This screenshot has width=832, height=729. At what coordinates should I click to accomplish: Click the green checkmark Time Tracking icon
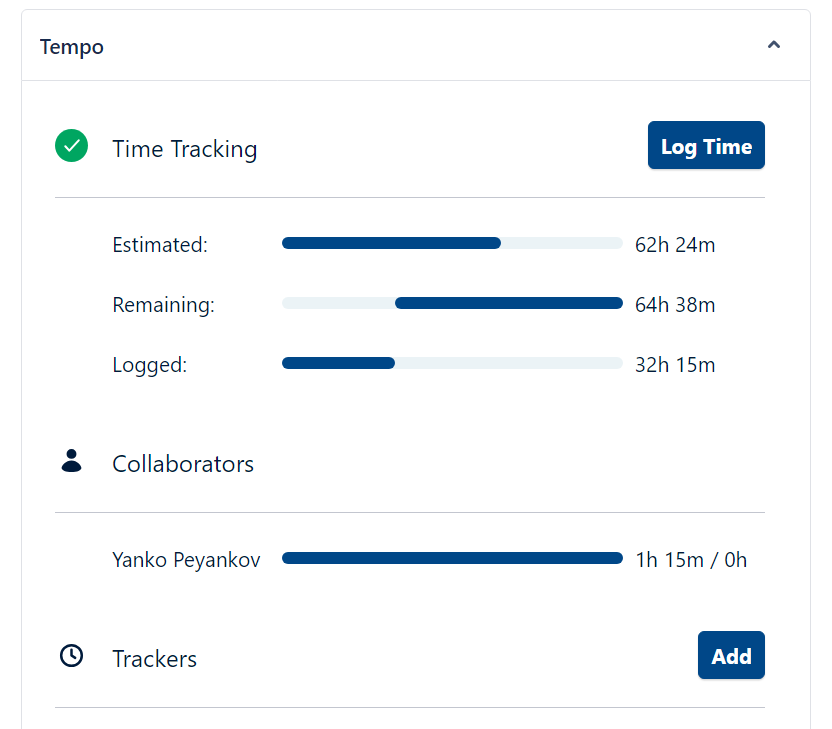coord(71,146)
